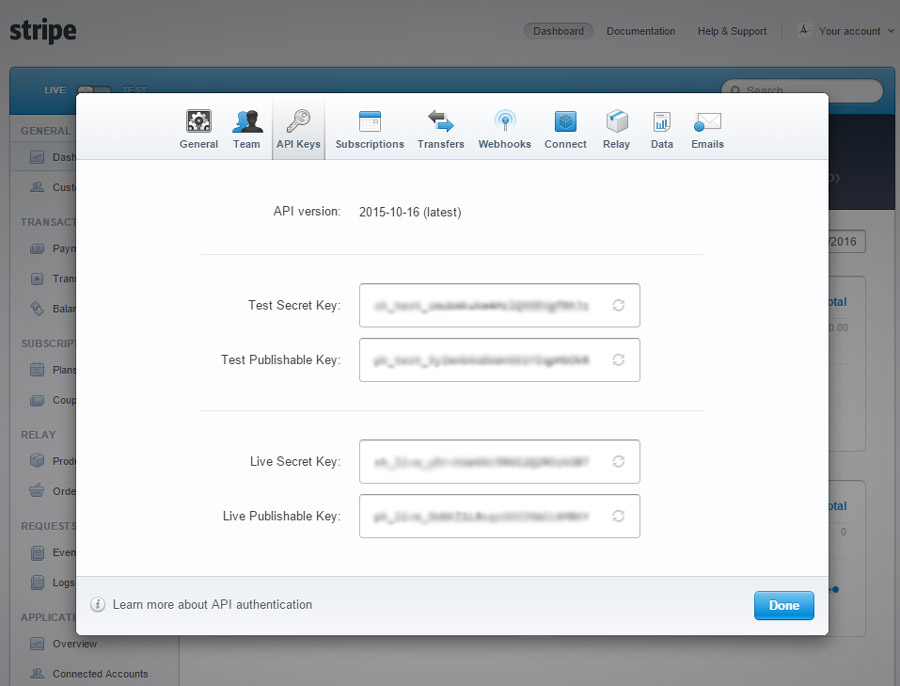Open Plans icon in the background sidebar
The width and height of the screenshot is (900, 686).
(37, 370)
